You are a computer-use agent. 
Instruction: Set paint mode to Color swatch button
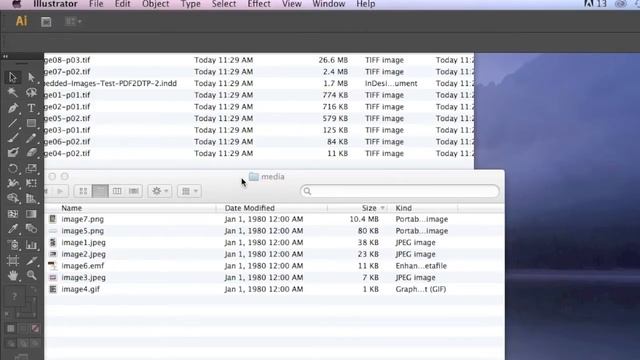[x=11, y=329]
